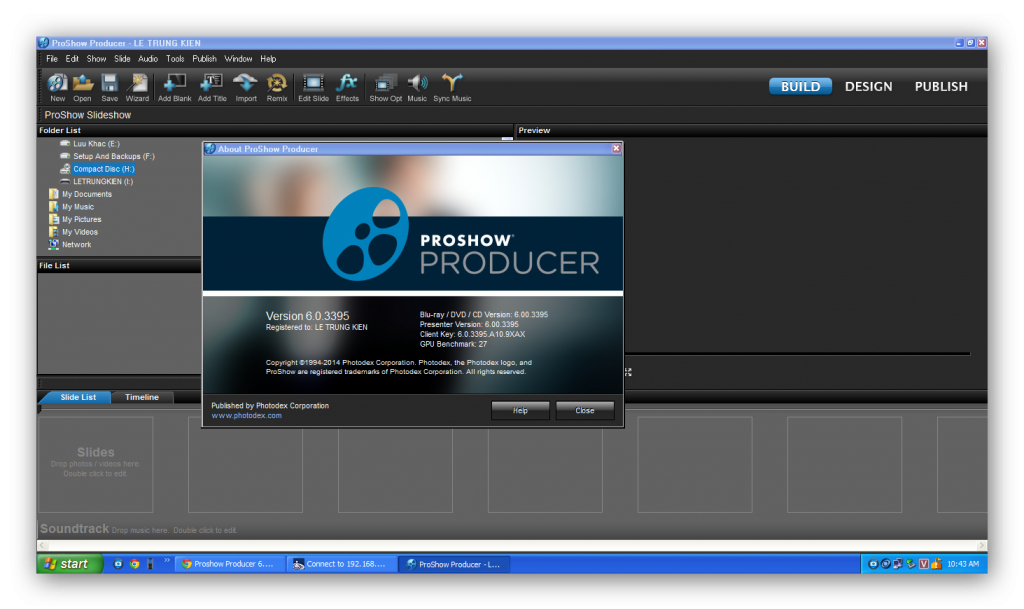Click the 'GPU Benchmark: 27' text

453,344
